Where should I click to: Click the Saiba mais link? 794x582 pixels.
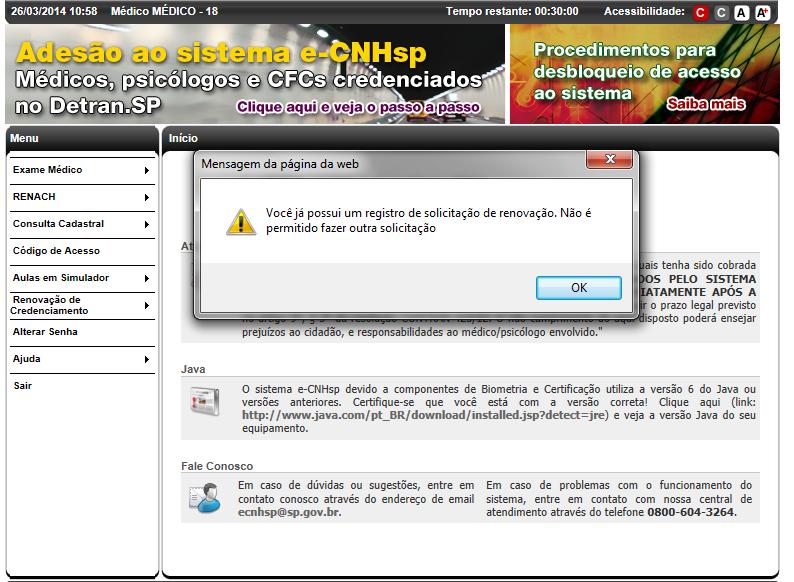tap(706, 104)
